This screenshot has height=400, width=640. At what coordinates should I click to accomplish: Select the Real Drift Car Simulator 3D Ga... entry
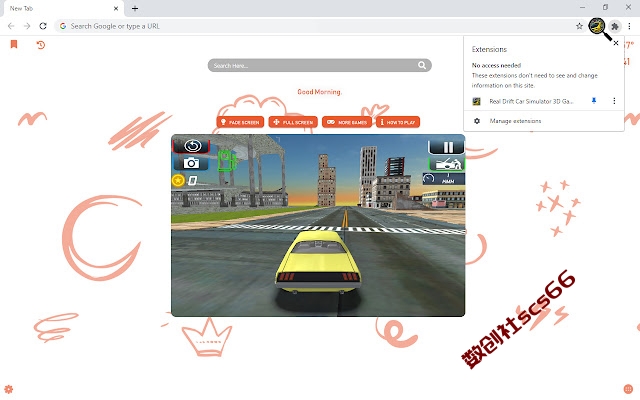(531, 101)
